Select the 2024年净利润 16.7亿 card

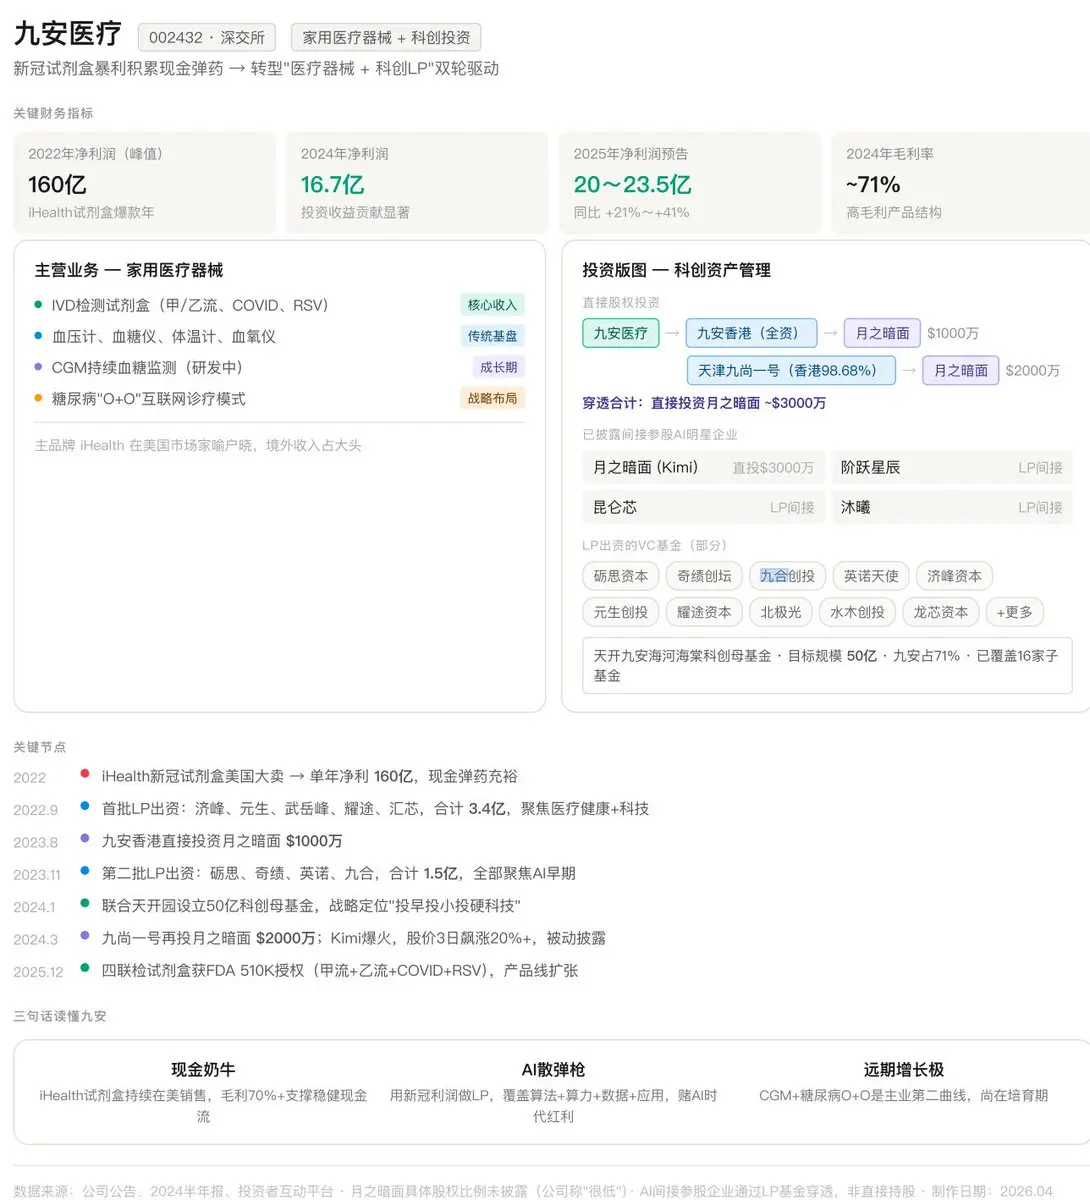point(417,183)
